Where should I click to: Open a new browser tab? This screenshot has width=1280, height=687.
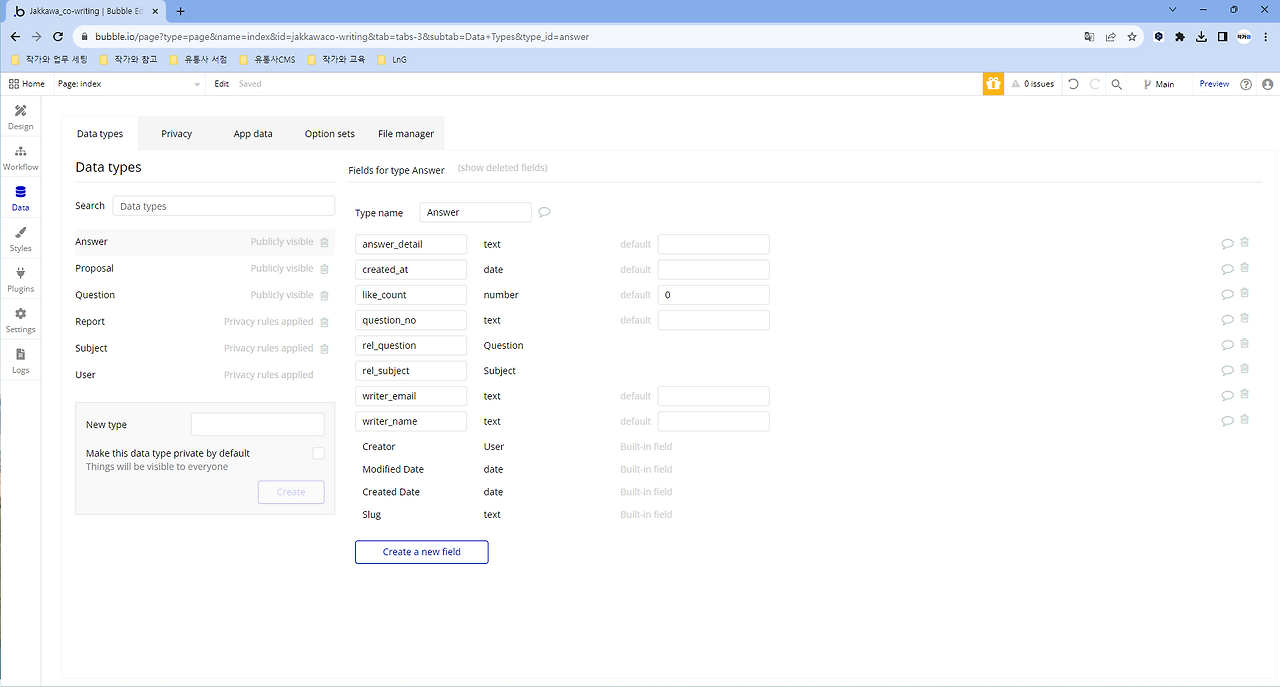pos(180,11)
